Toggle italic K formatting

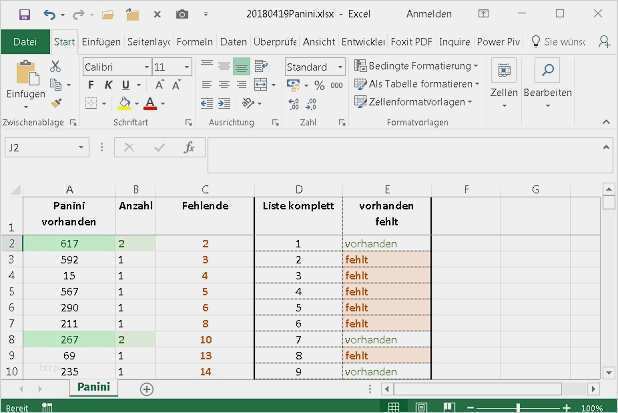click(x=108, y=85)
